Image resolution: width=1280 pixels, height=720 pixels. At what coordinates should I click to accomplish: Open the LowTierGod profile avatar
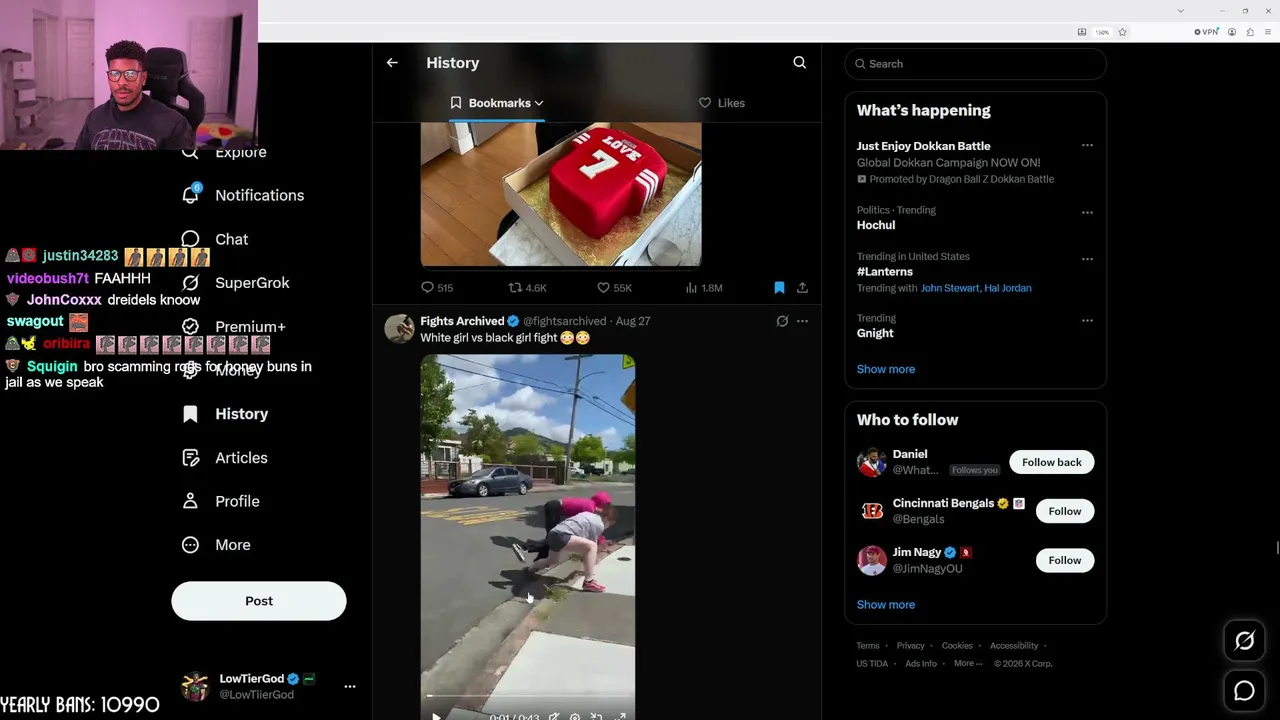[x=194, y=686]
